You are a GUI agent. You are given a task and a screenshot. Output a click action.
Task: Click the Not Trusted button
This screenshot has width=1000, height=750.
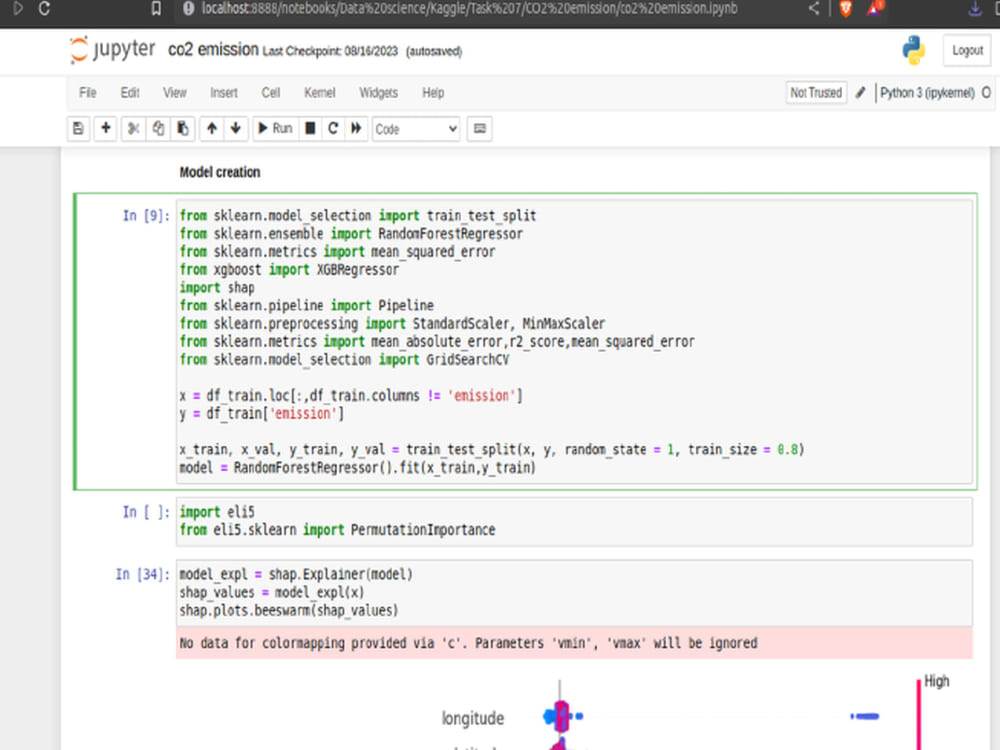(815, 92)
